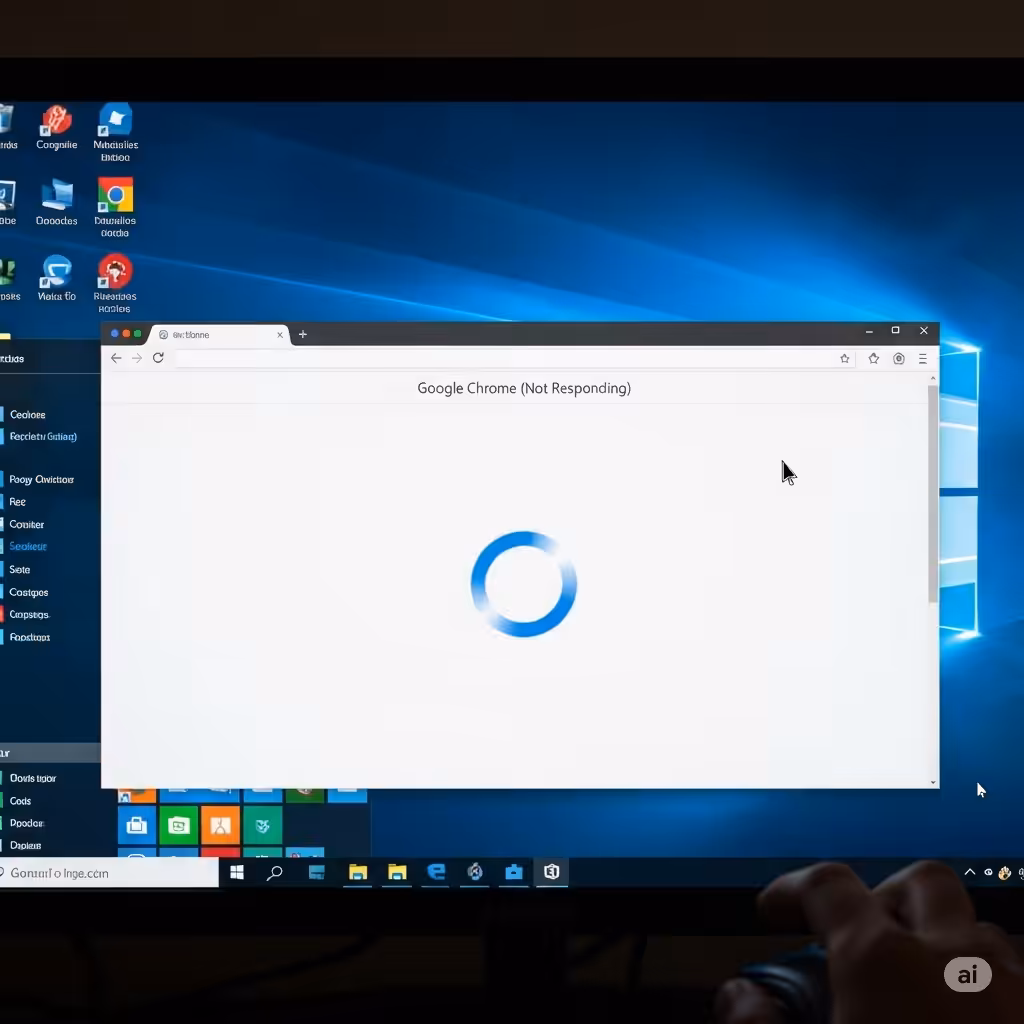Open the red 'Cougniie' desktop icon
This screenshot has height=1024, width=1024.
tap(56, 128)
